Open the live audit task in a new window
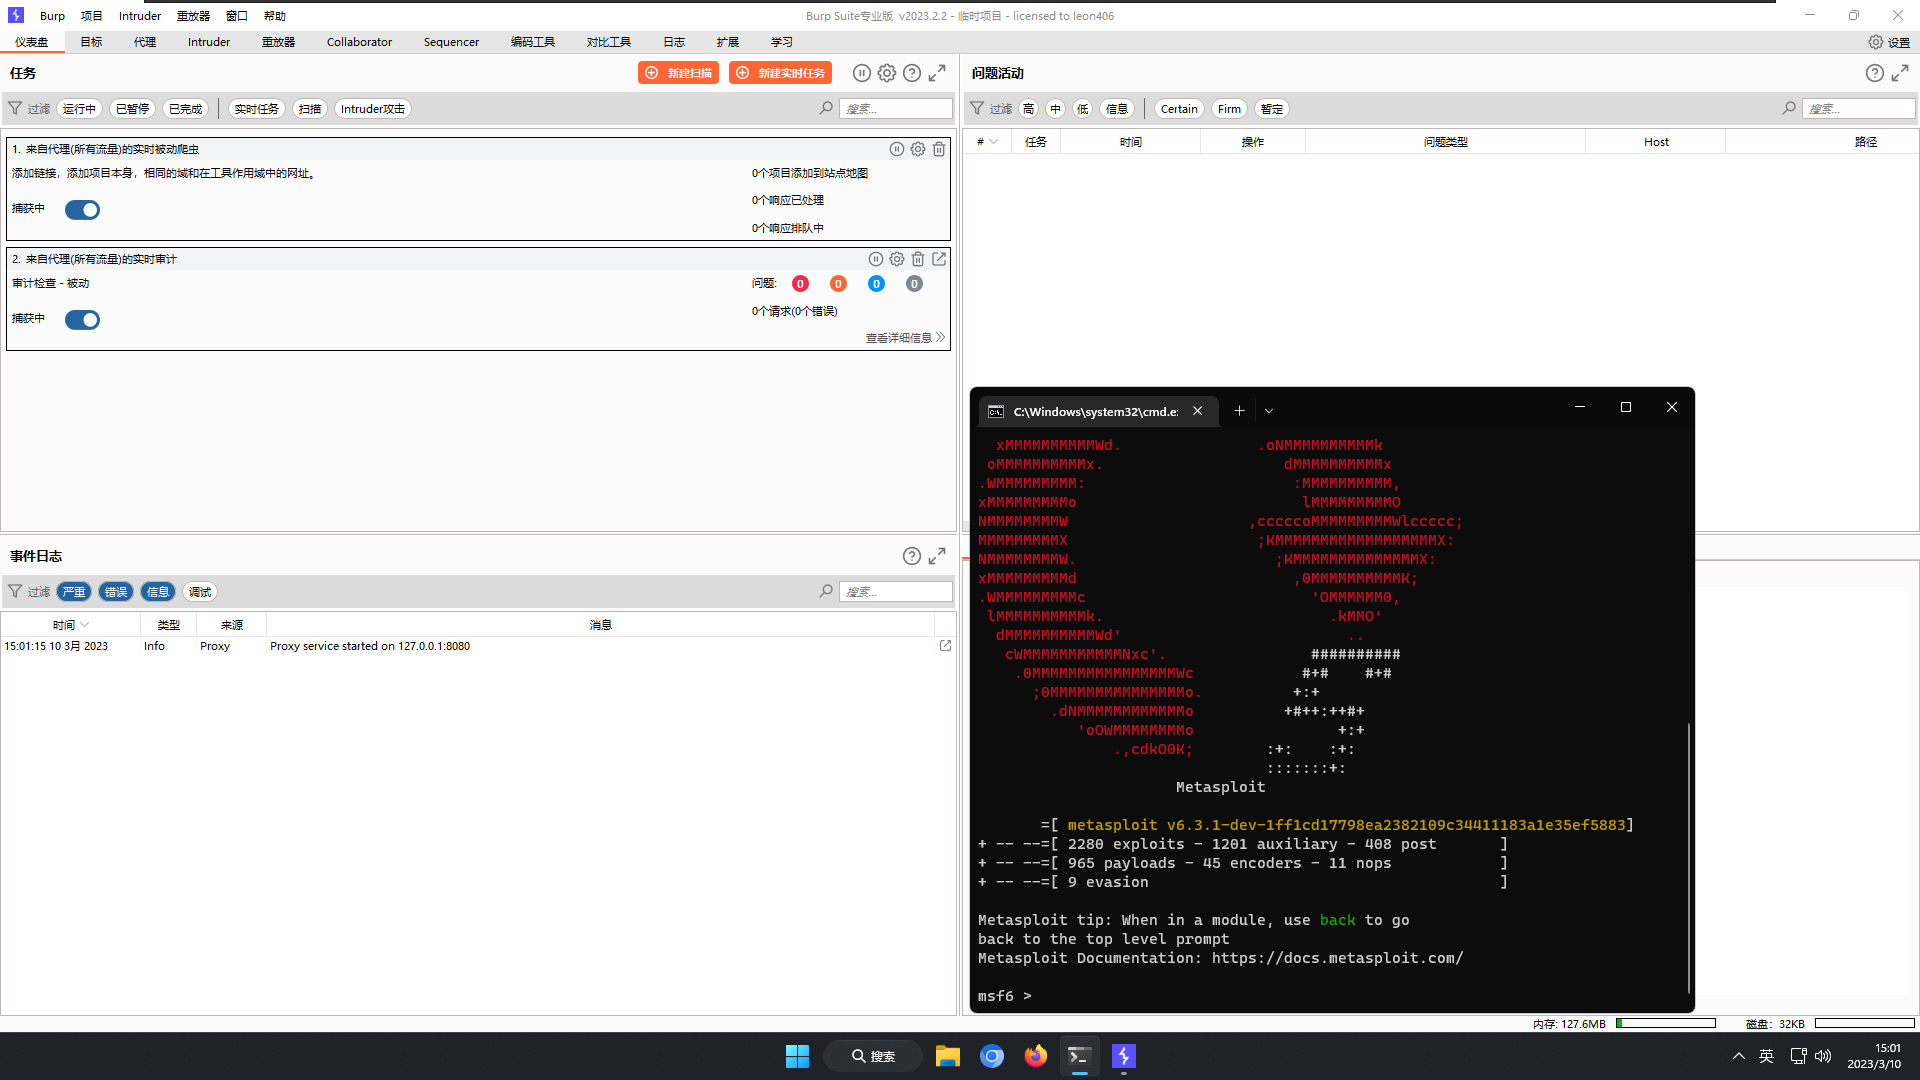The image size is (1920, 1080). (x=938, y=258)
